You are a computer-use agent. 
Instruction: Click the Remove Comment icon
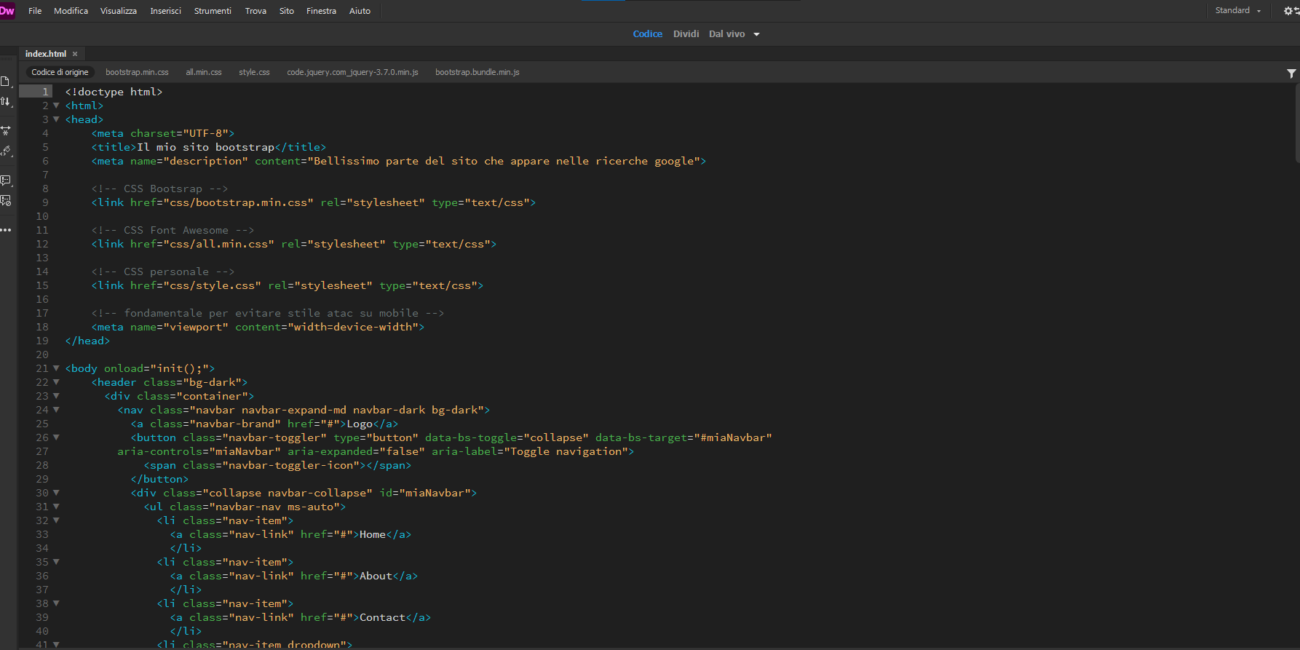(x=6, y=201)
